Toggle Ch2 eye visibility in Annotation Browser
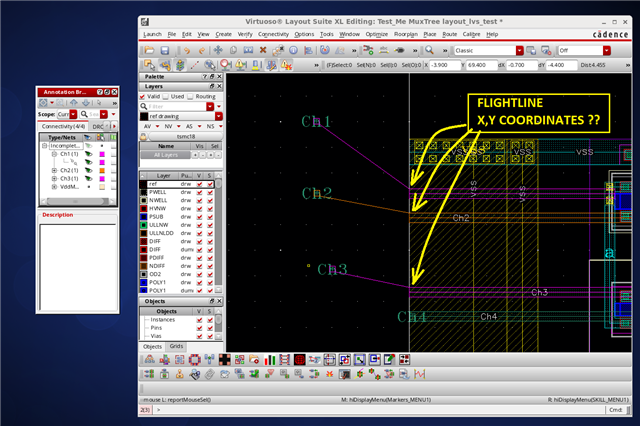The image size is (640, 426). [88, 171]
